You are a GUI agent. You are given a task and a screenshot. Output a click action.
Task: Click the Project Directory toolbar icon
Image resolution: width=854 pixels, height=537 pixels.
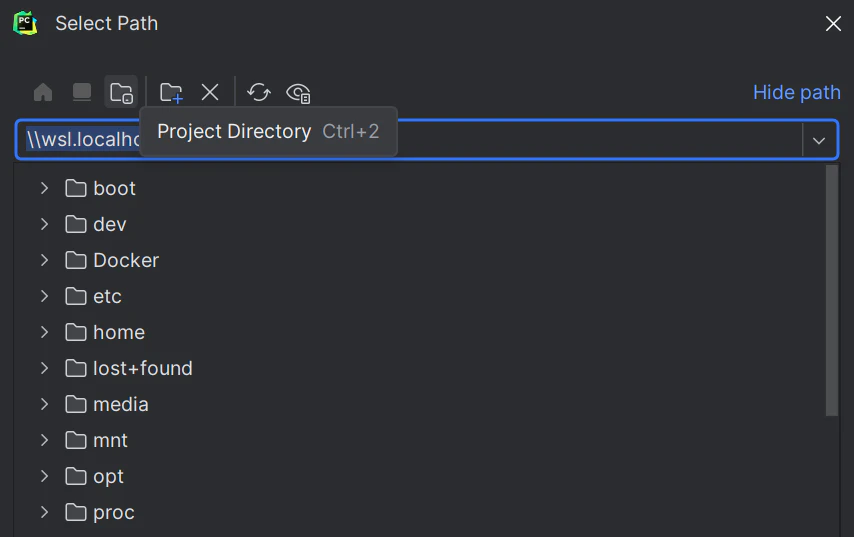[x=121, y=93]
